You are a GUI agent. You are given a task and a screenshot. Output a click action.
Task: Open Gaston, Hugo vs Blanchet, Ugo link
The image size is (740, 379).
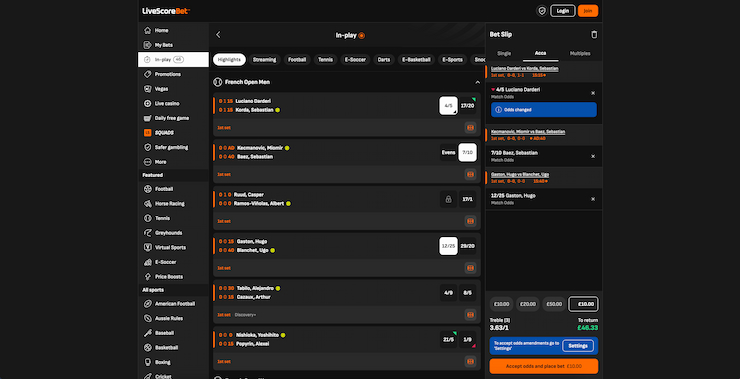pyautogui.click(x=520, y=174)
